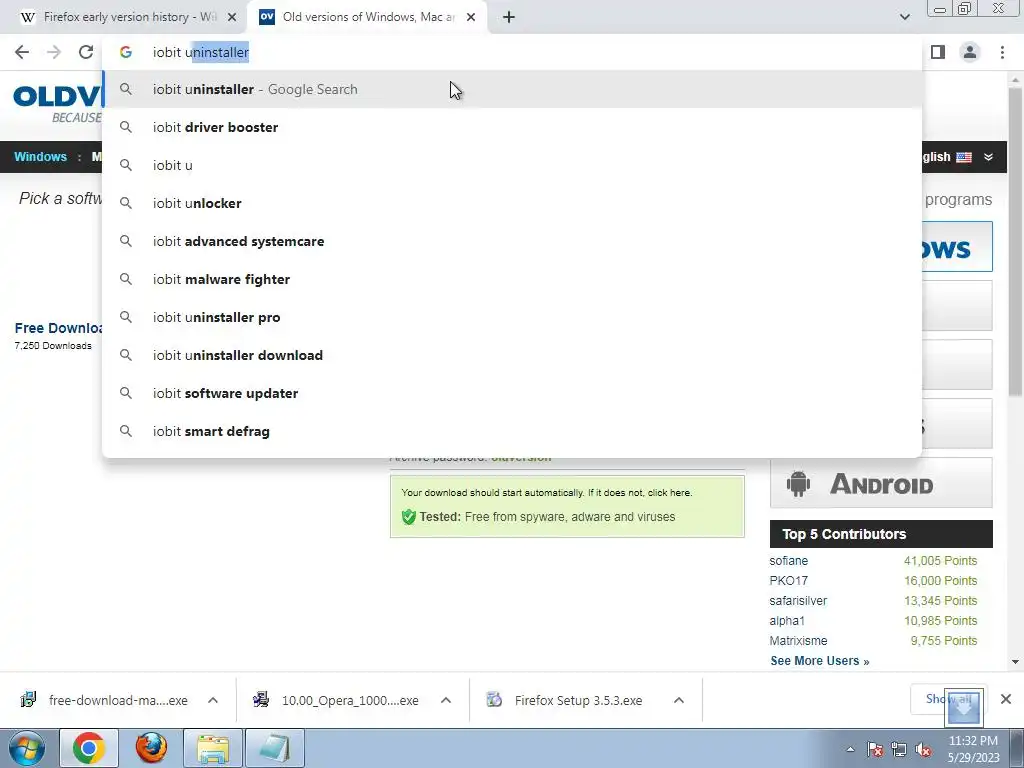
Task: Click the green Tested shield icon
Action: click(x=409, y=517)
